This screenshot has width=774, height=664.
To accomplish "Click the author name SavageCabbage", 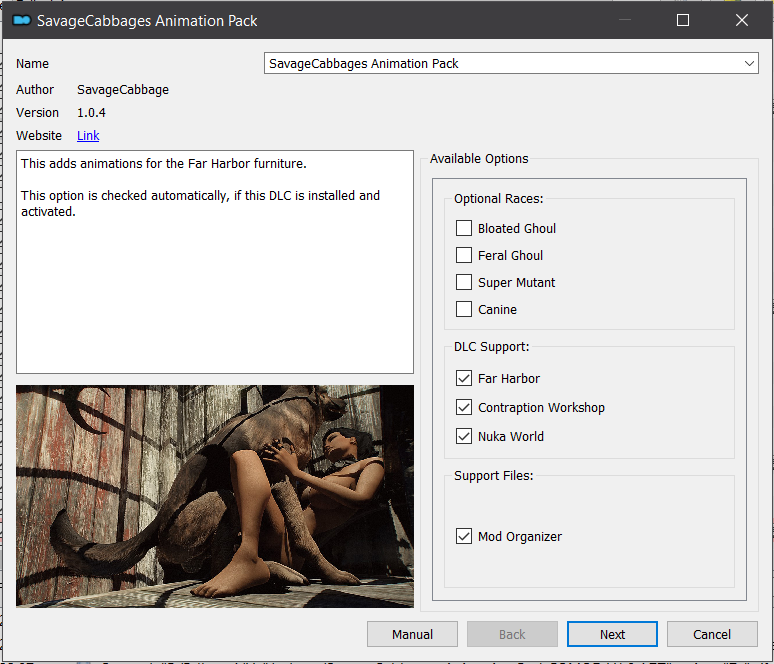I will pyautogui.click(x=123, y=90).
